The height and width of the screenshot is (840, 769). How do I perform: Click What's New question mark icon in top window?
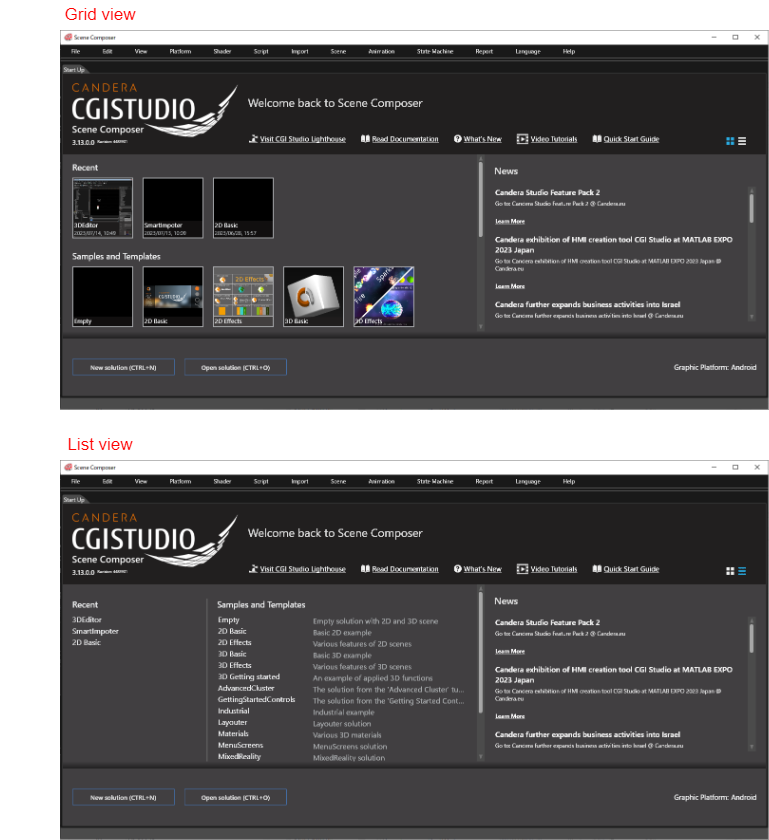point(458,139)
